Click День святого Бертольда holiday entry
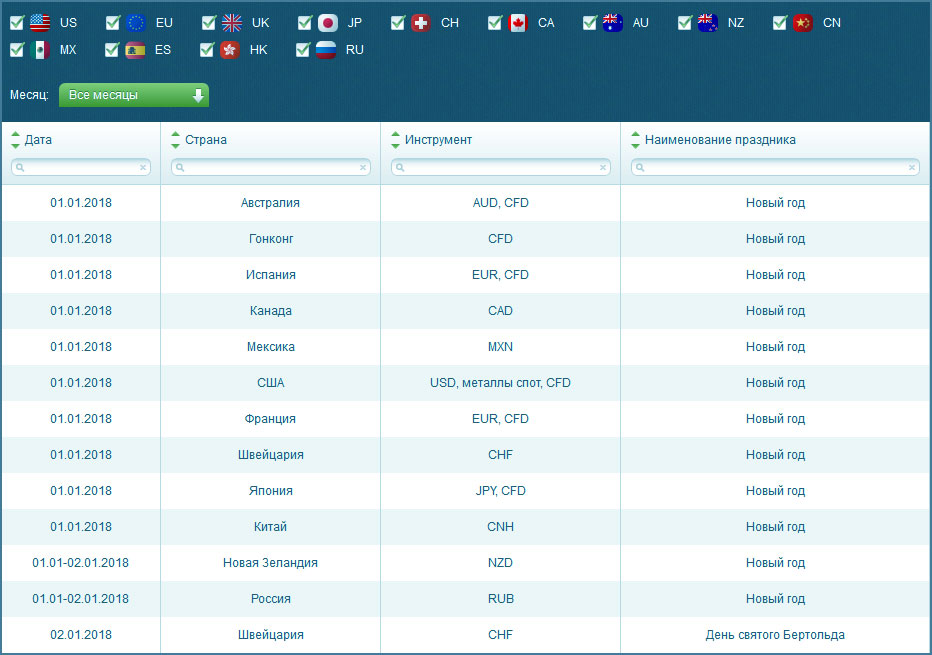Image resolution: width=932 pixels, height=655 pixels. point(775,635)
